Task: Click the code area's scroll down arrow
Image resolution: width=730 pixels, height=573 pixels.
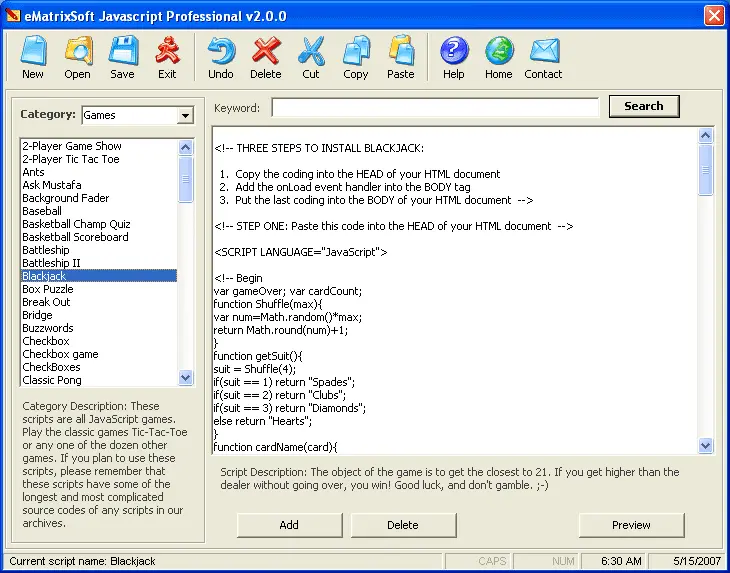Action: (x=706, y=446)
